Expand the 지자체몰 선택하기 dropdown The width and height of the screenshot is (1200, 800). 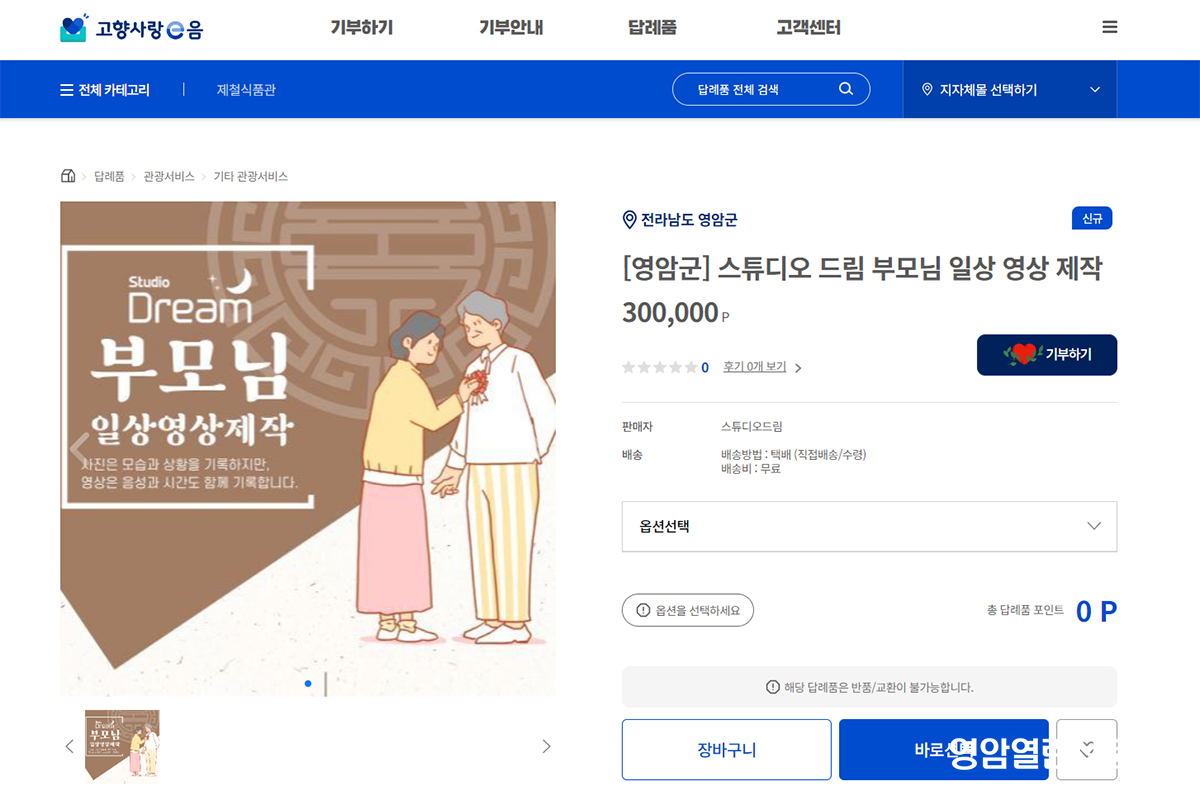click(1010, 90)
